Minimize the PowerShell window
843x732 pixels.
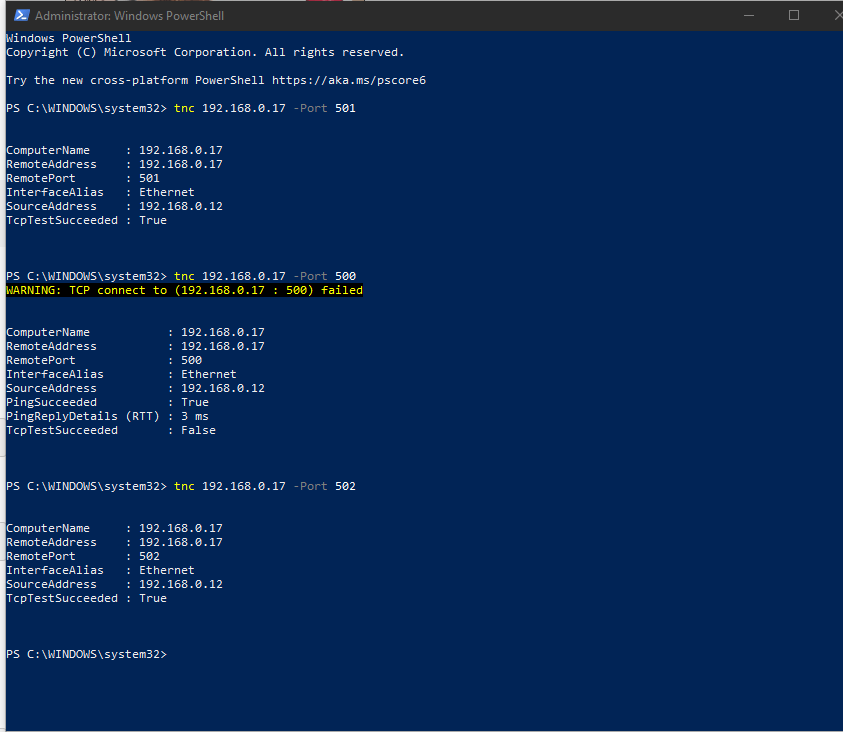[x=749, y=15]
